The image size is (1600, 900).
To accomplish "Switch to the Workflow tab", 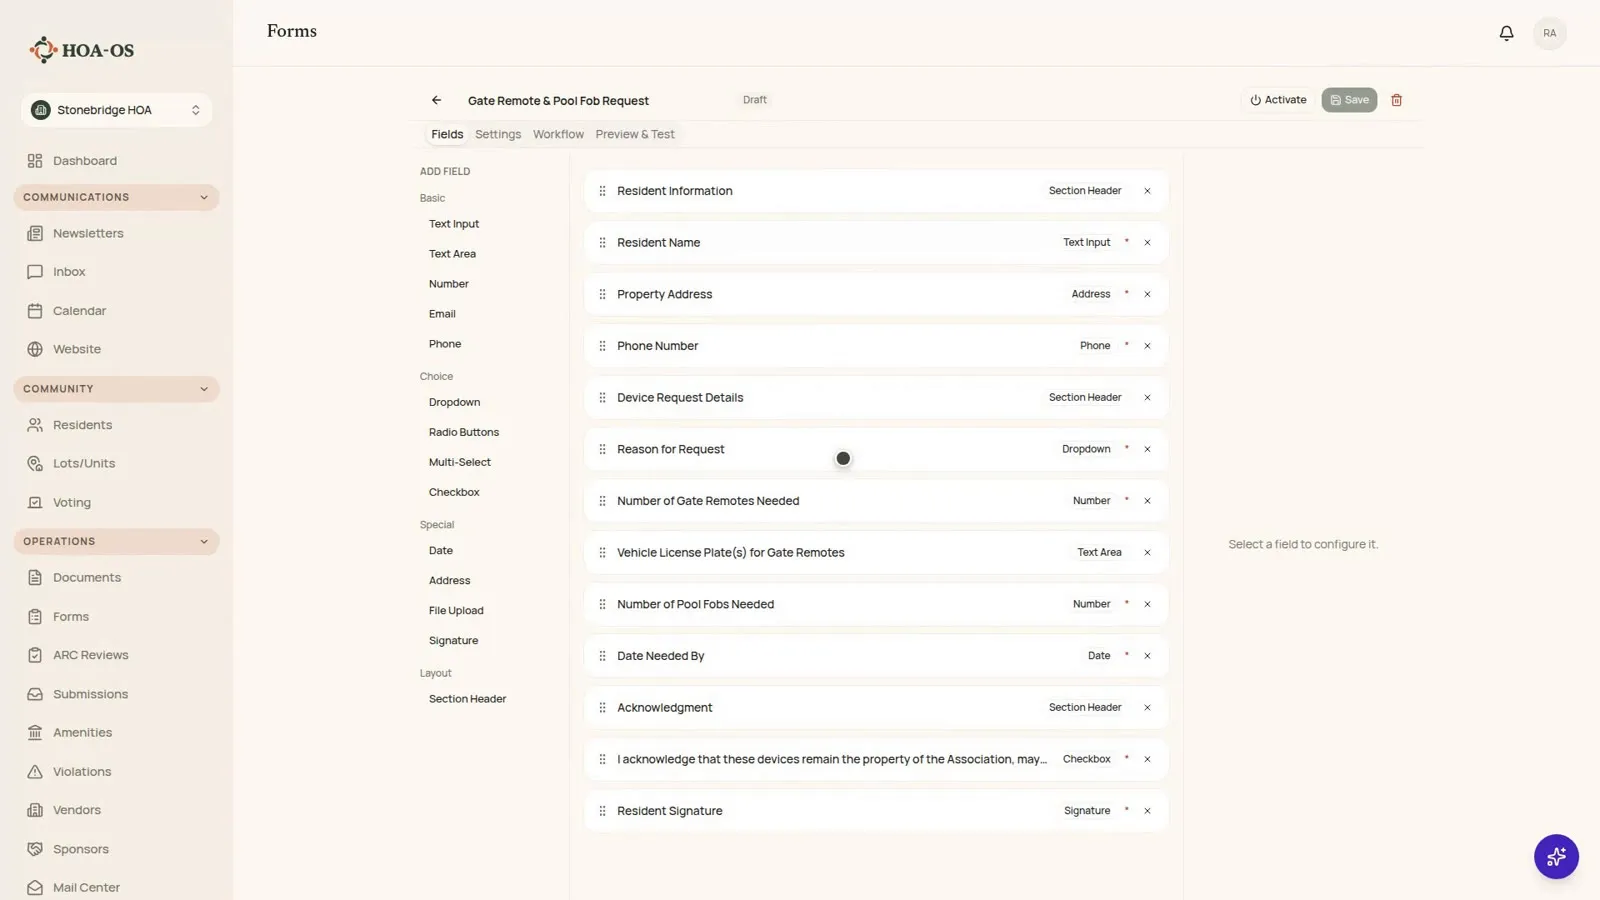I will point(558,134).
